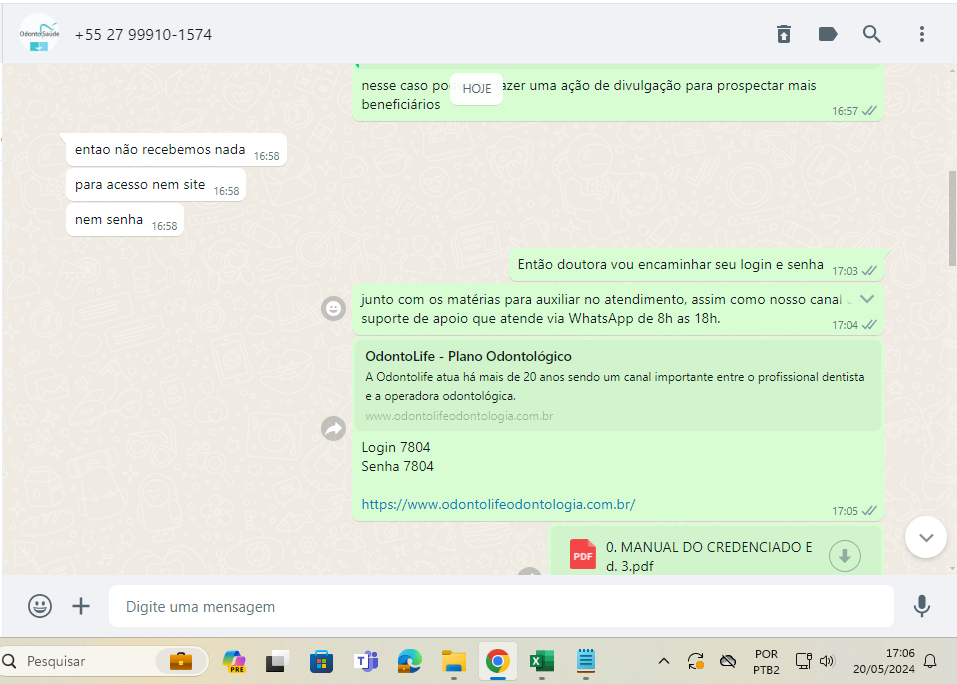Click the OneDrive cloud tray icon

point(728,661)
